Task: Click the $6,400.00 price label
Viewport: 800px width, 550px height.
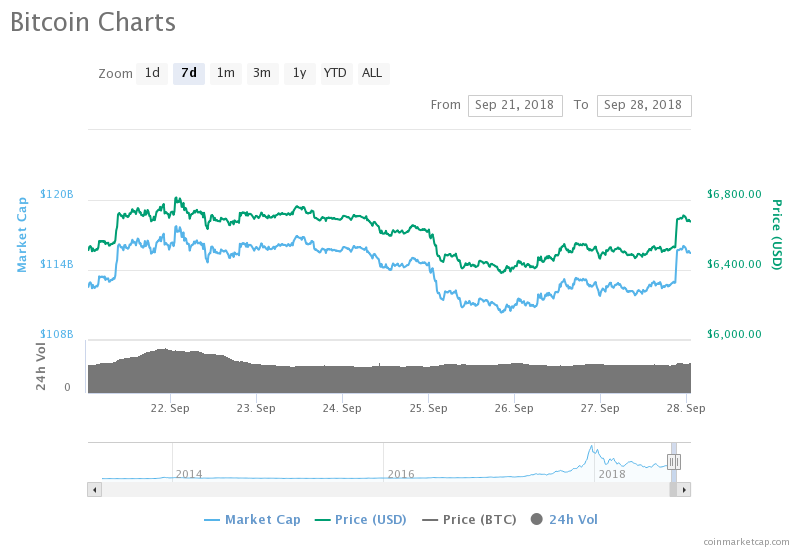Action: (734, 264)
